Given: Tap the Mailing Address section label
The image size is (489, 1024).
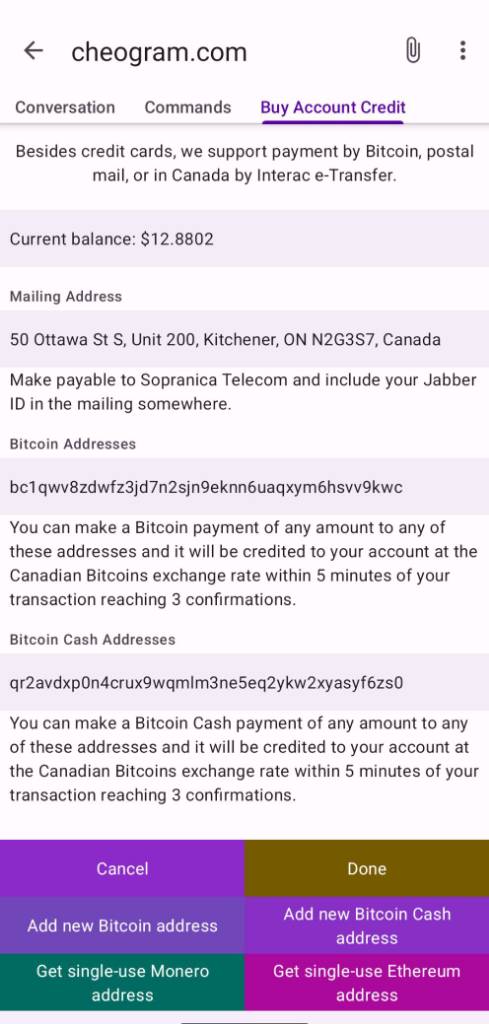Looking at the screenshot, I should tap(65, 296).
